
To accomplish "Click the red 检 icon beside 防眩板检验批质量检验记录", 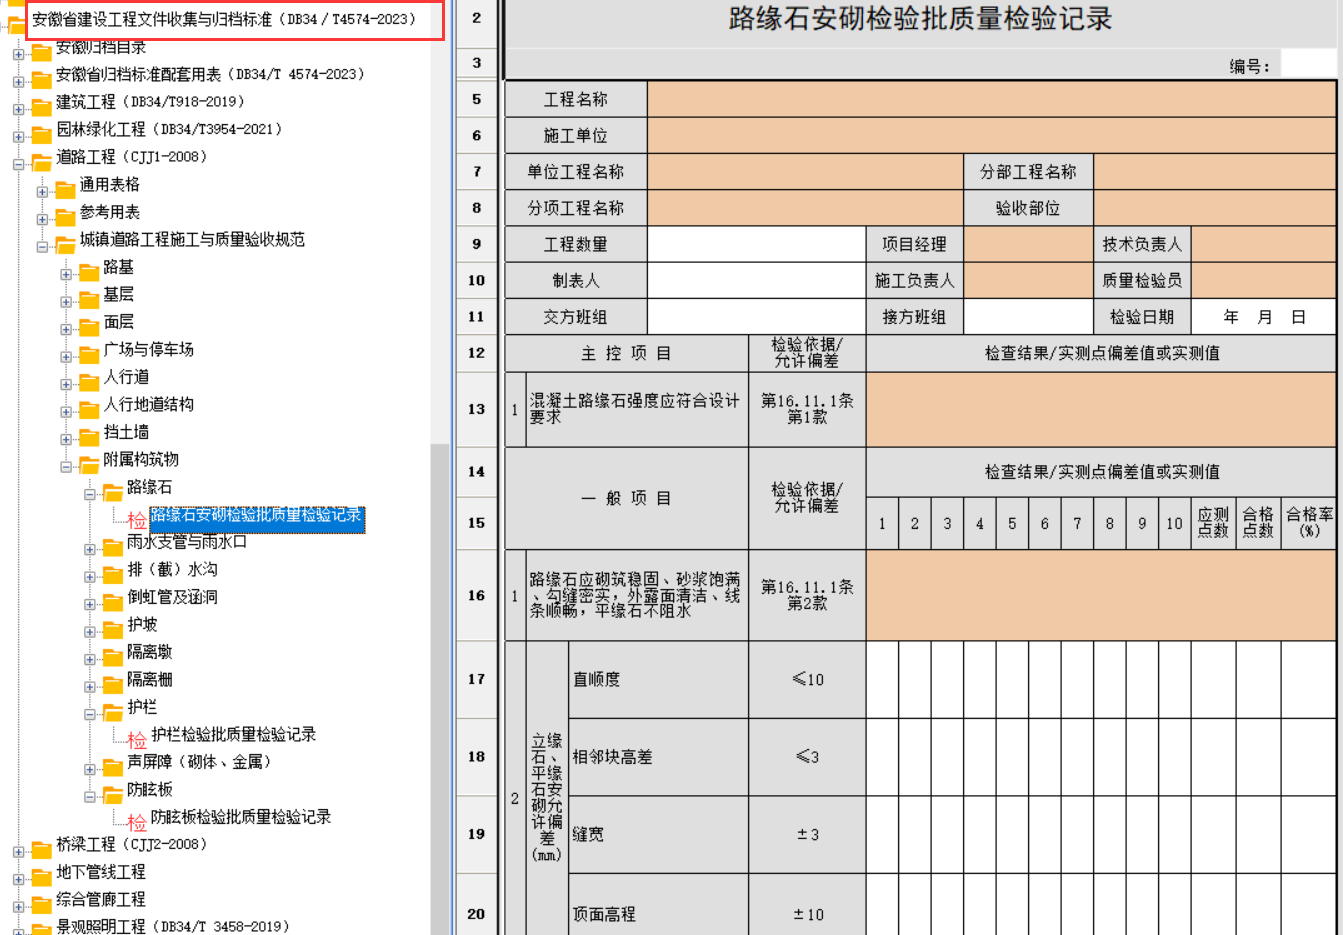I will click(x=137, y=822).
